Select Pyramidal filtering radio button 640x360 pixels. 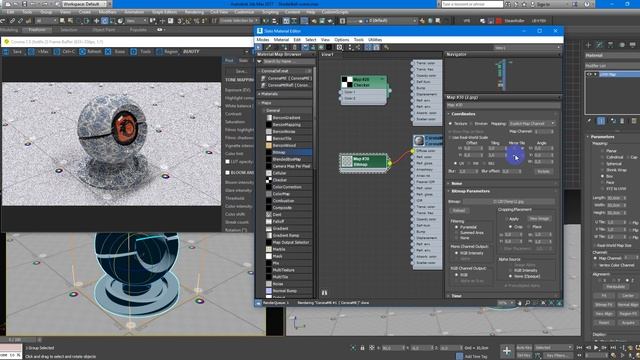pos(456,227)
